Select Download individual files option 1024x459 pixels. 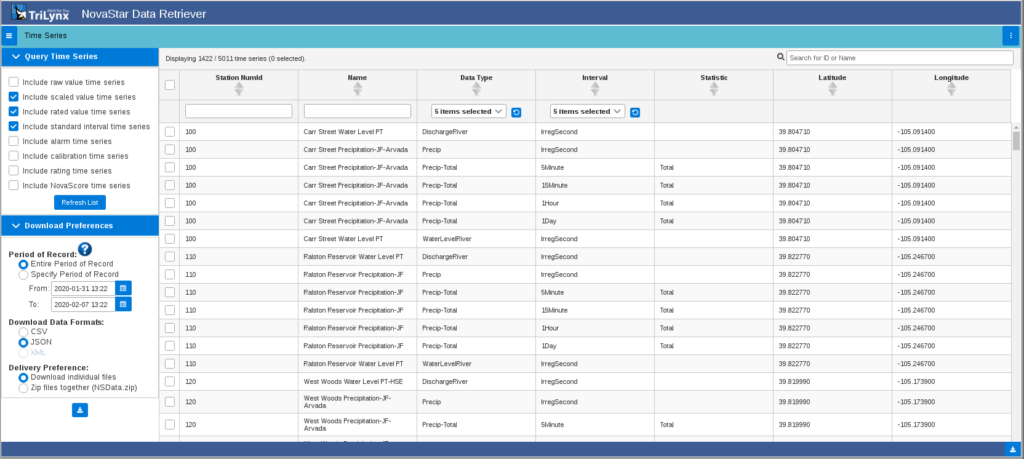[x=23, y=377]
